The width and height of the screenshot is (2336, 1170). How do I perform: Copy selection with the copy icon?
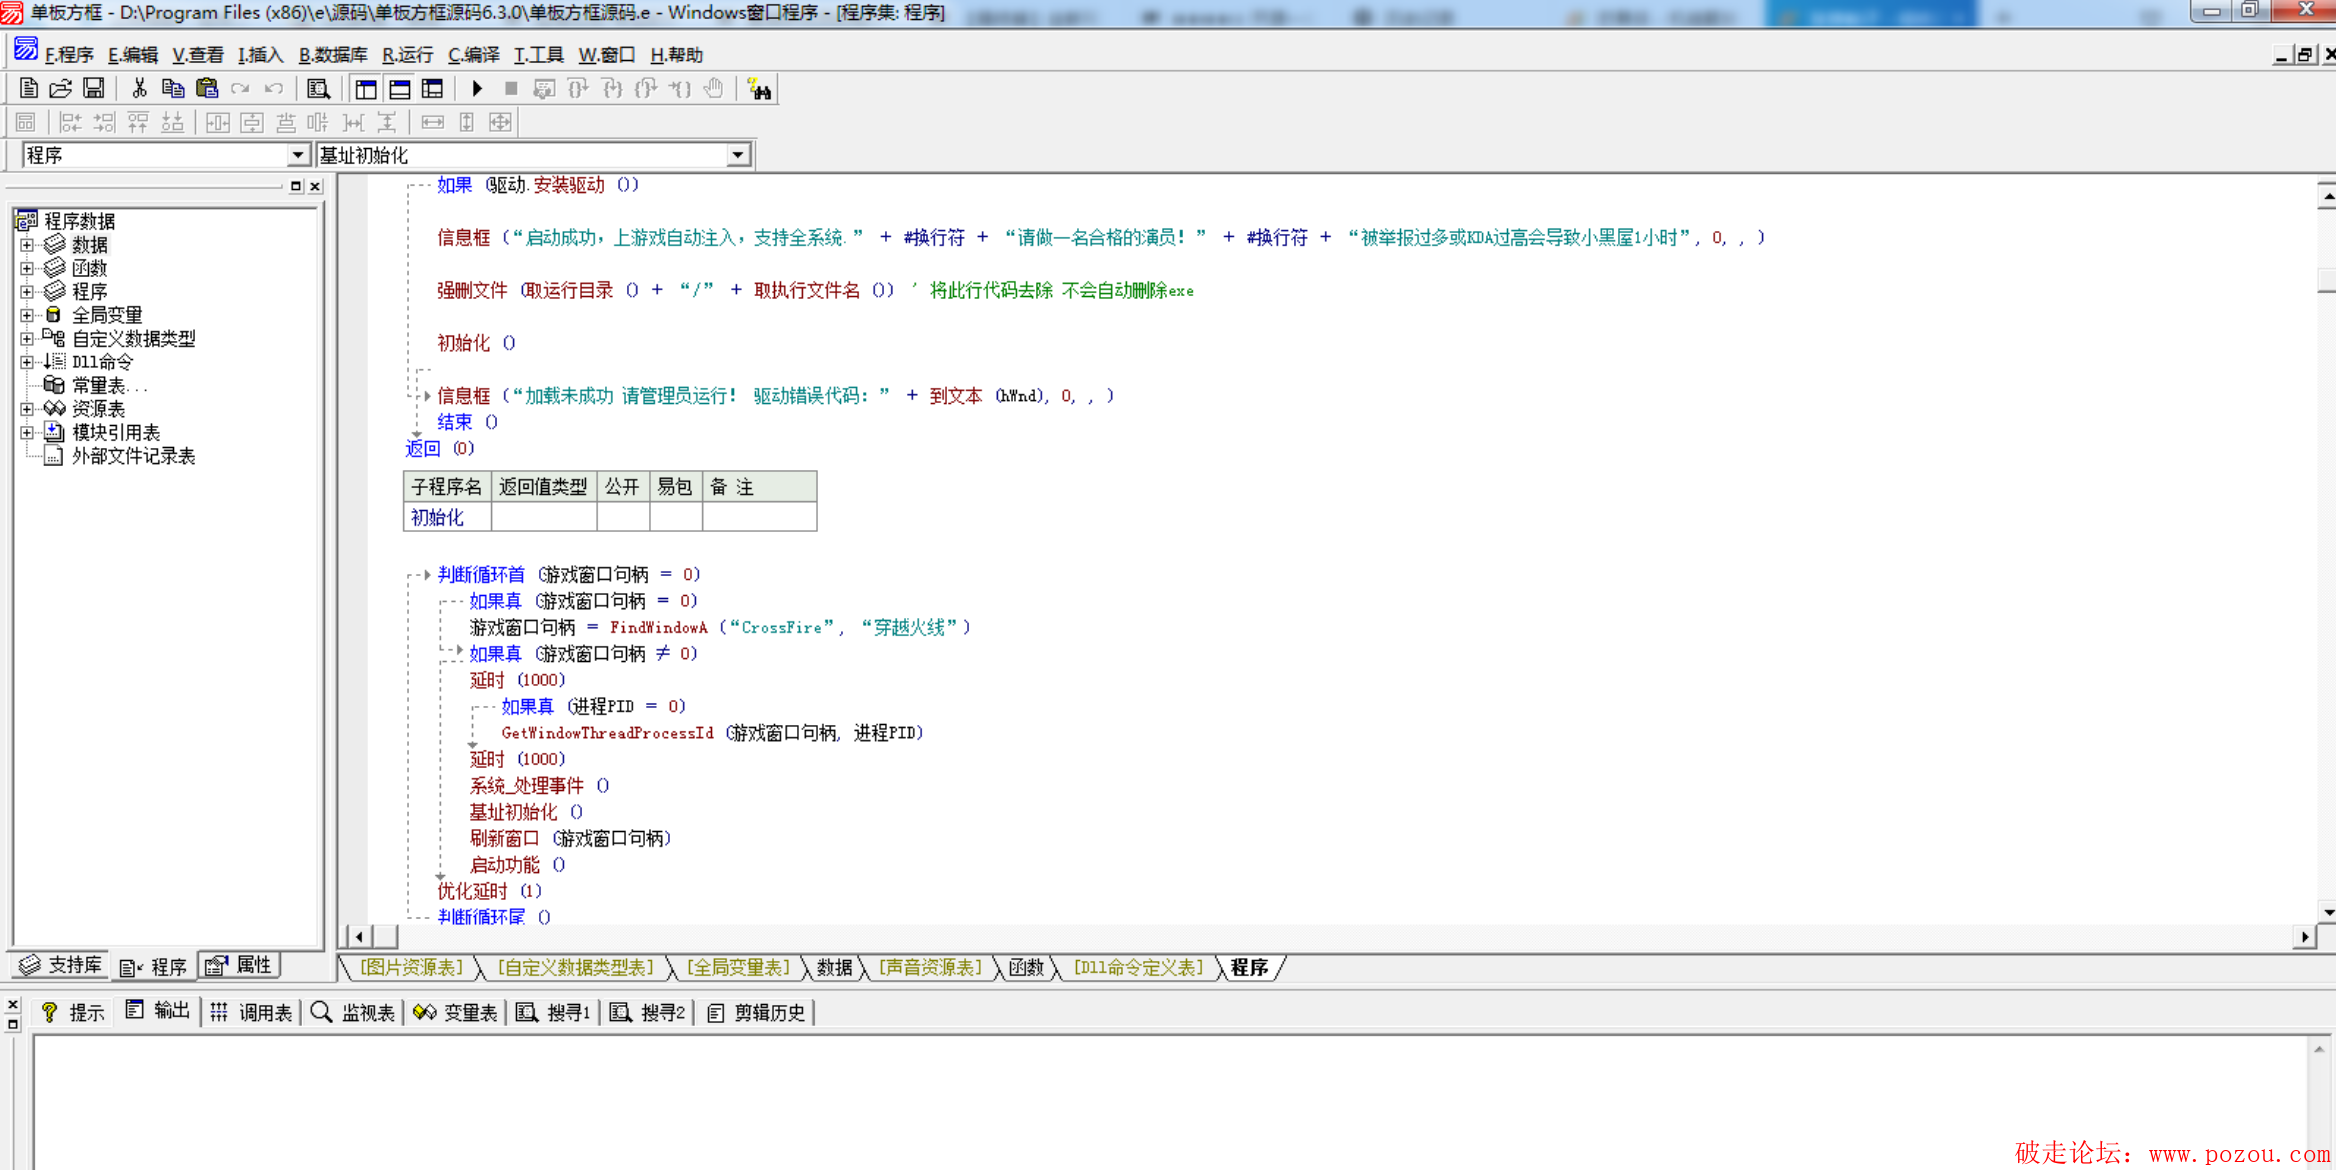[173, 89]
